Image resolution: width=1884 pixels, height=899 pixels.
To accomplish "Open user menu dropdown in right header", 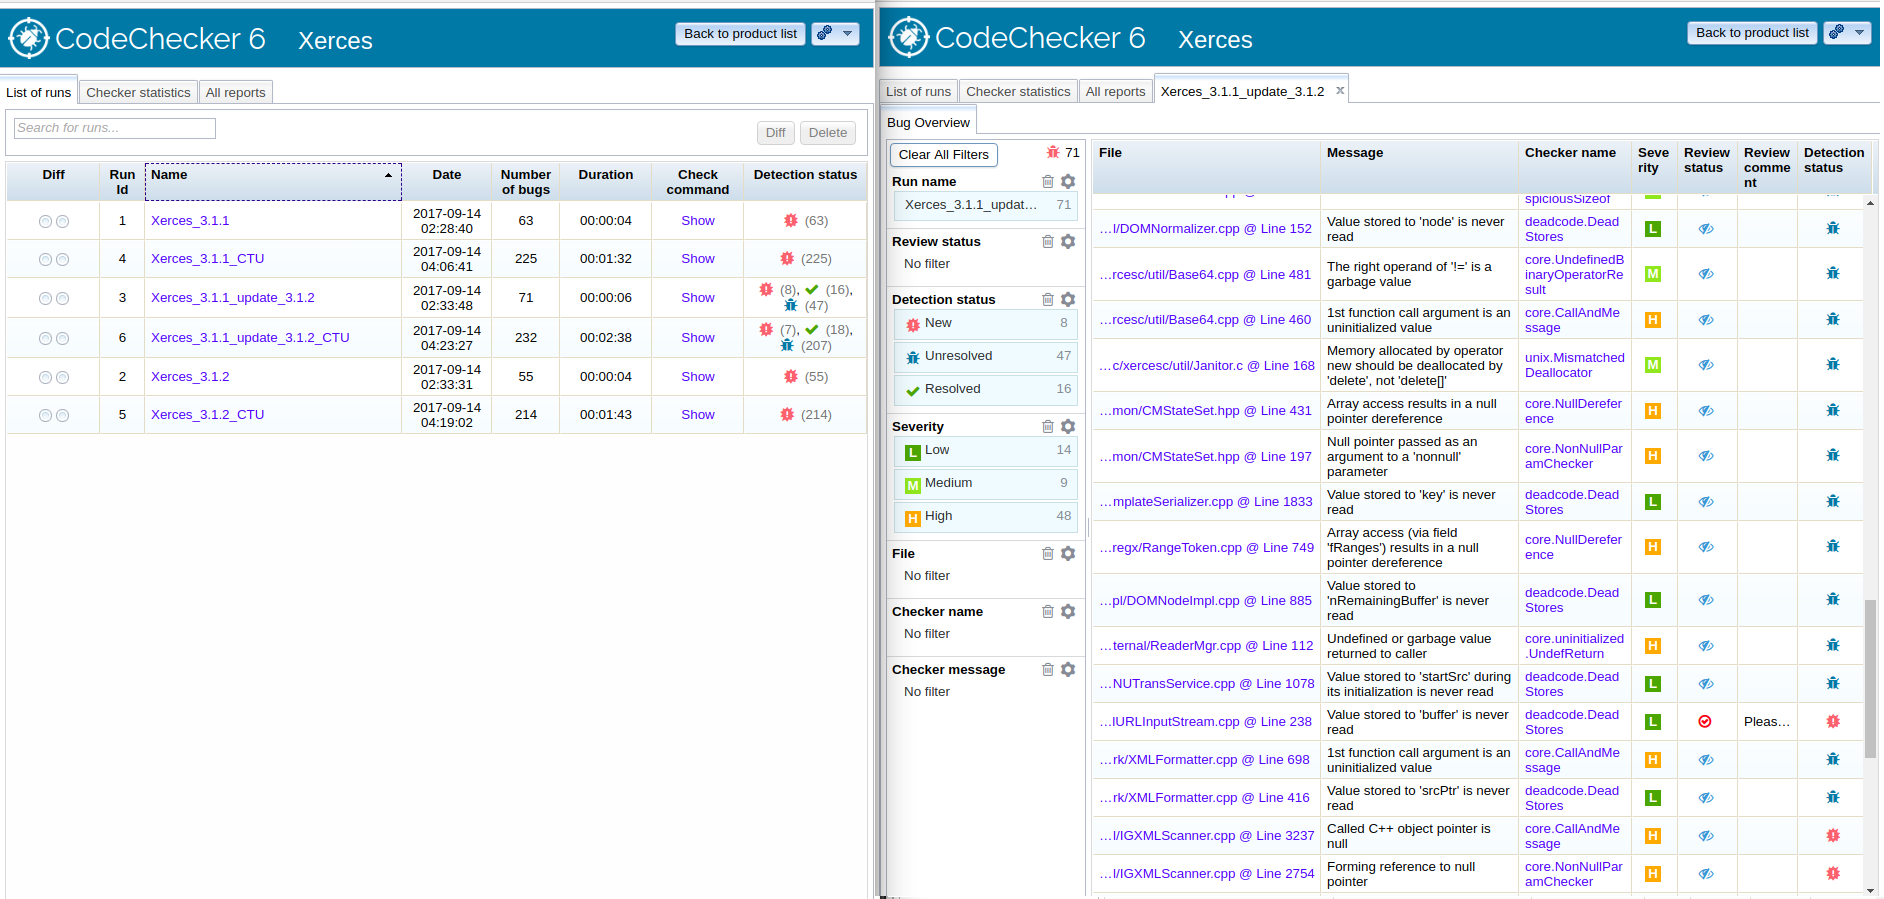I will (1847, 33).
